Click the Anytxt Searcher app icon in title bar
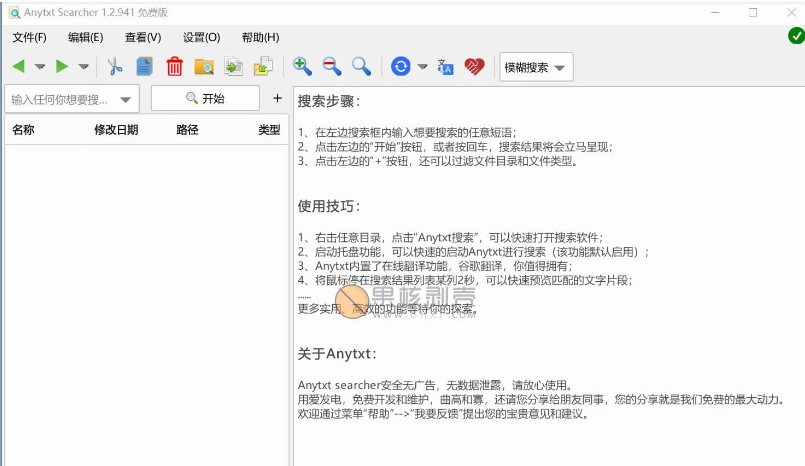 pyautogui.click(x=15, y=13)
